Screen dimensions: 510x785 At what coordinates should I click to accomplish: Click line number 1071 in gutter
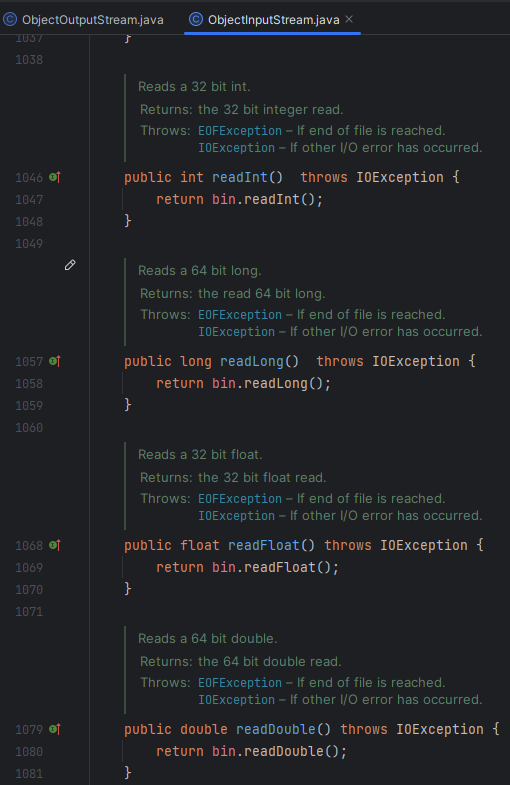(x=29, y=612)
